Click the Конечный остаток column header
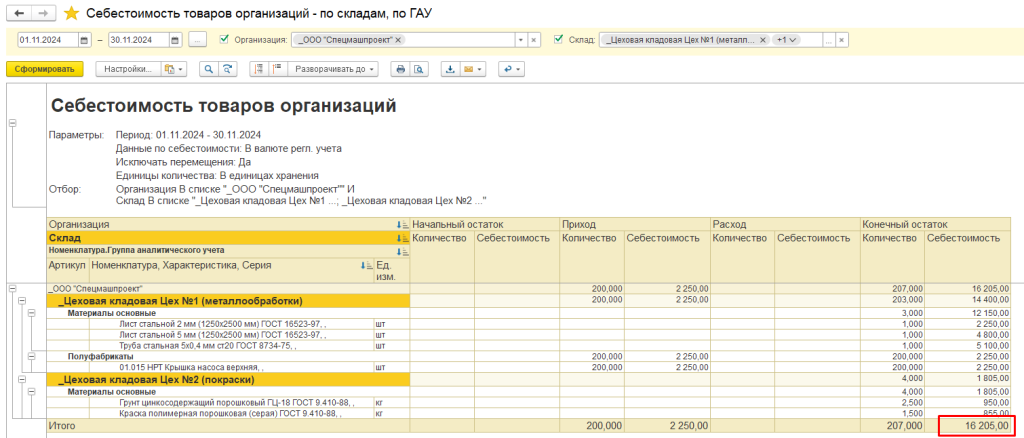This screenshot has width=1024, height=438. pyautogui.click(x=935, y=224)
